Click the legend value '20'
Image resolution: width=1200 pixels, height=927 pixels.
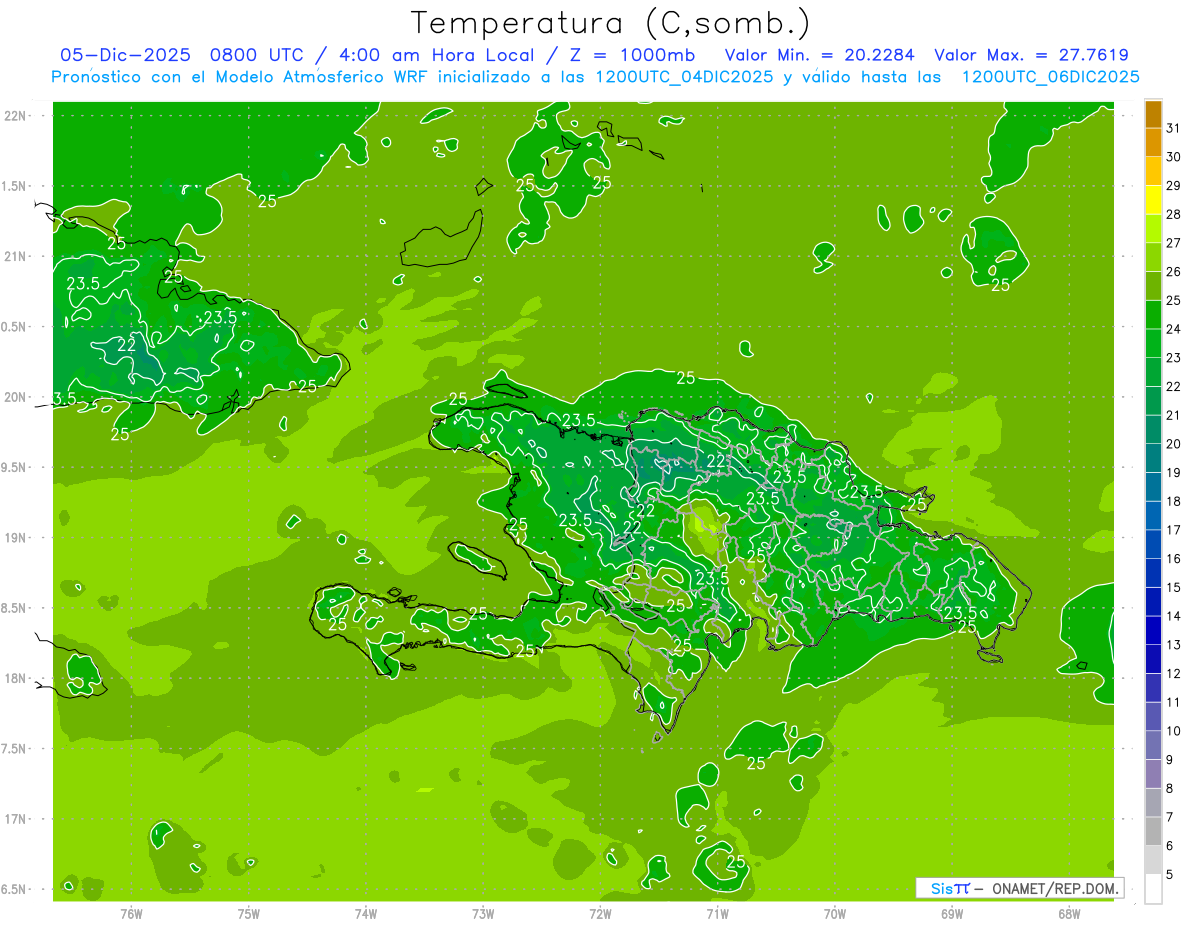click(x=1174, y=444)
